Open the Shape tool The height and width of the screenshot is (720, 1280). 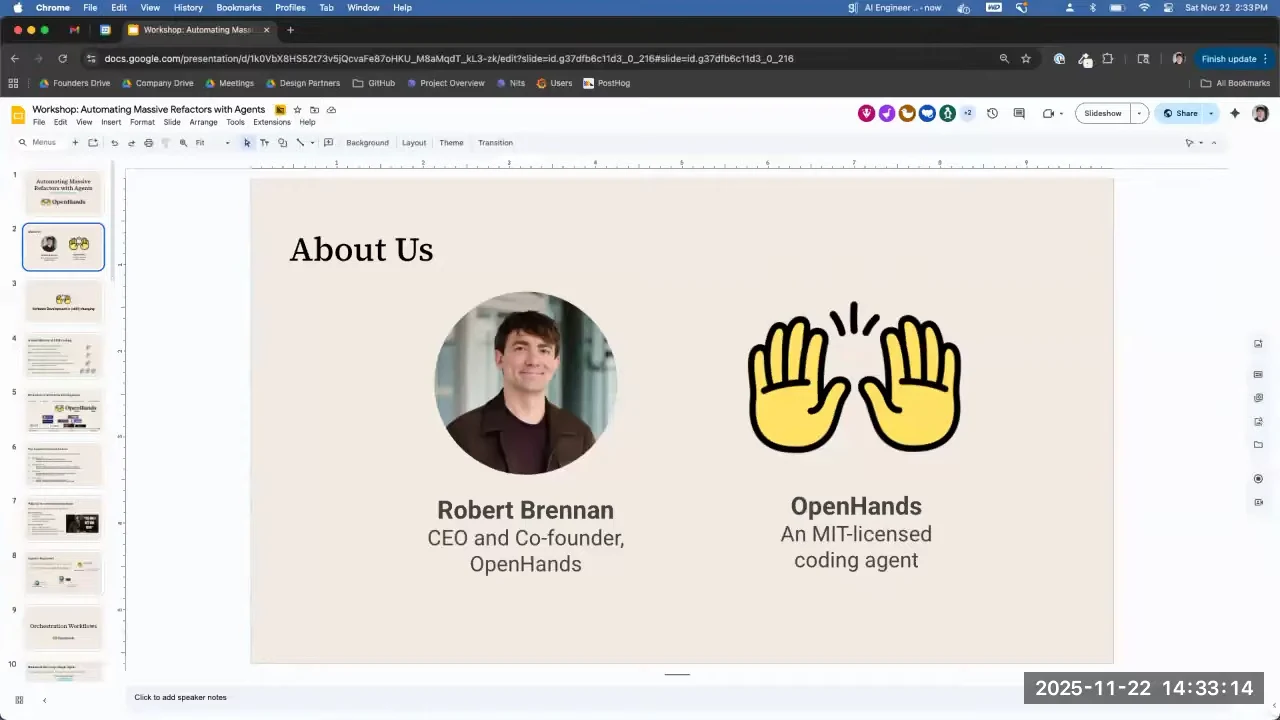(282, 143)
